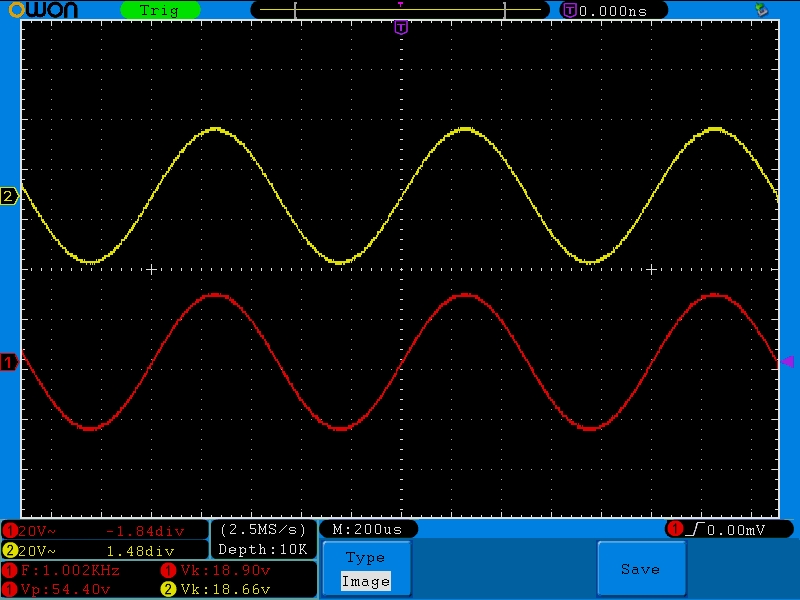Image resolution: width=800 pixels, height=600 pixels.
Task: Click the 1.48div channel 2 offset
Action: [140, 551]
